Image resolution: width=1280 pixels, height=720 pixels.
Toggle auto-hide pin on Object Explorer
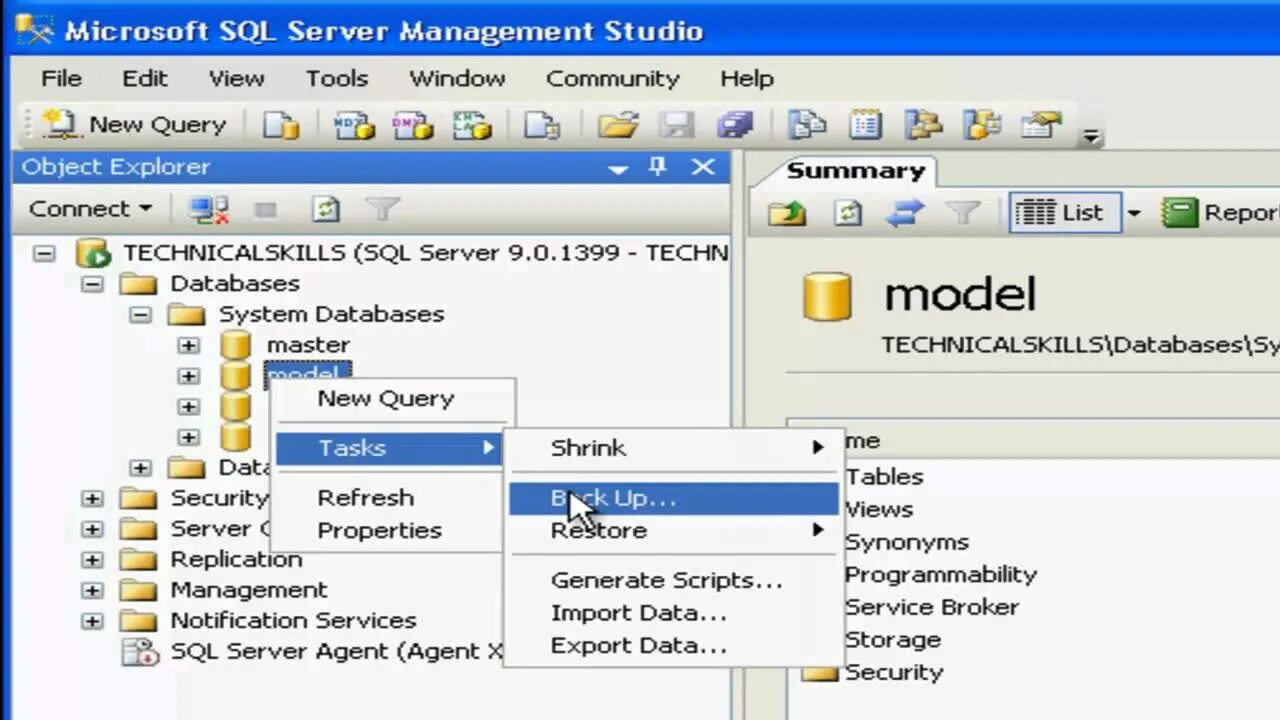click(x=657, y=167)
